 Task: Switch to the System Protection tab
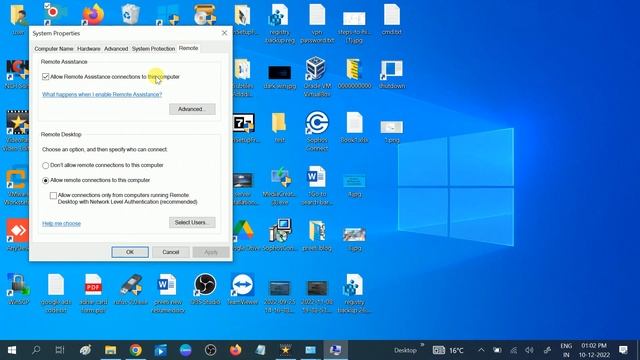tap(153, 49)
